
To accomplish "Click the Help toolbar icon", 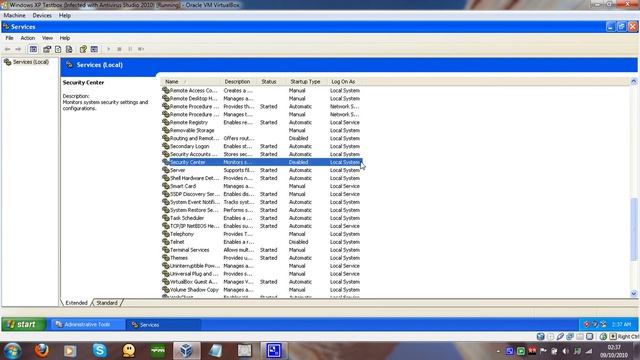I will coord(83,49).
